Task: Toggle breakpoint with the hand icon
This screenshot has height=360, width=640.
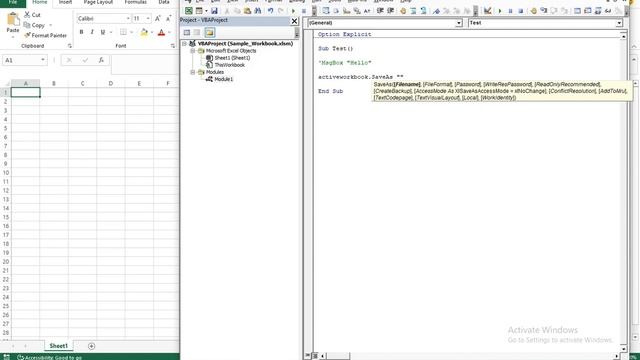Action: pos(533,11)
